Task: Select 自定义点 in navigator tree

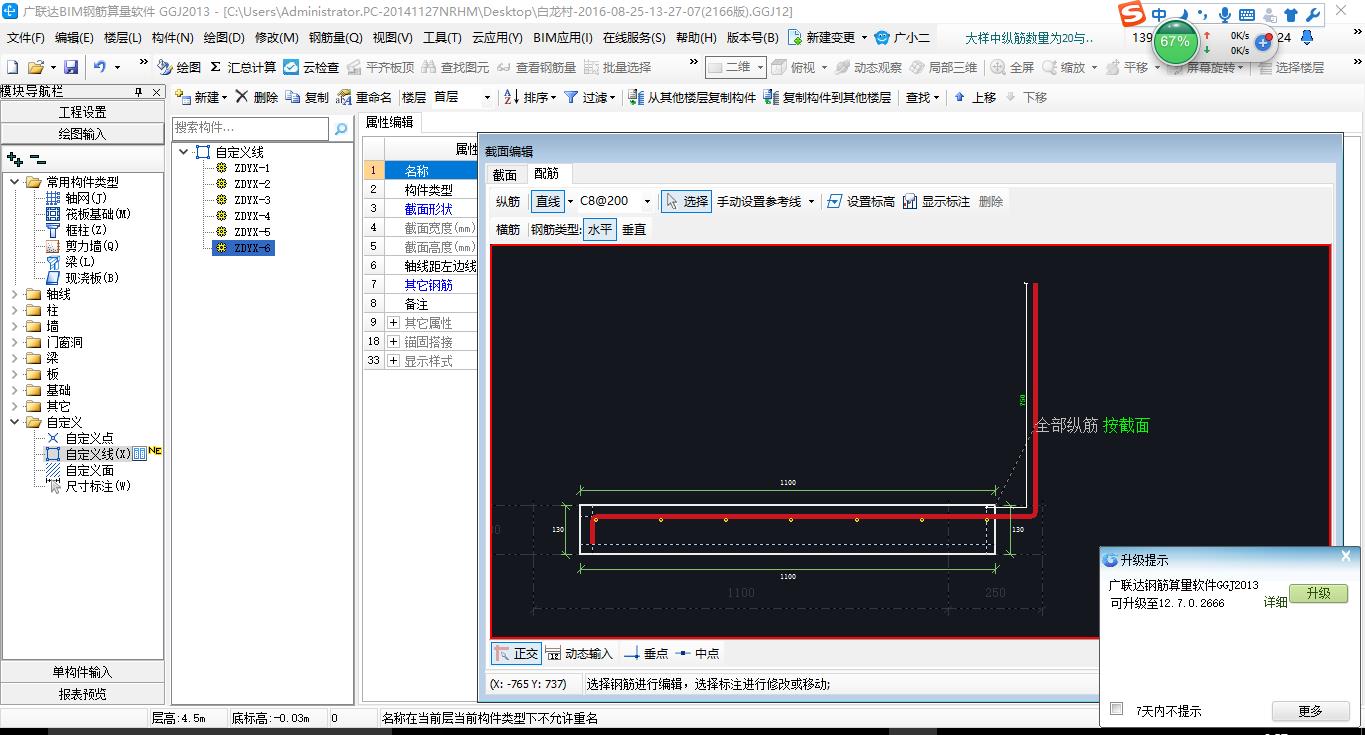Action: coord(89,438)
